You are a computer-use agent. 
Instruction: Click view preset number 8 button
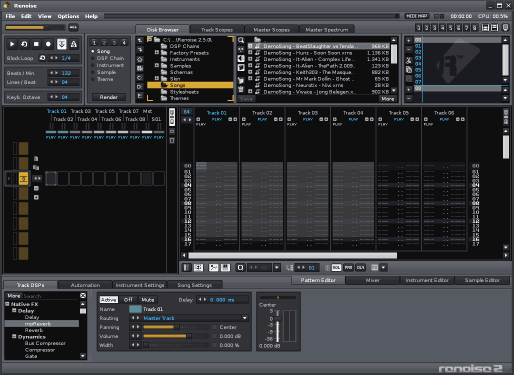(475, 28)
